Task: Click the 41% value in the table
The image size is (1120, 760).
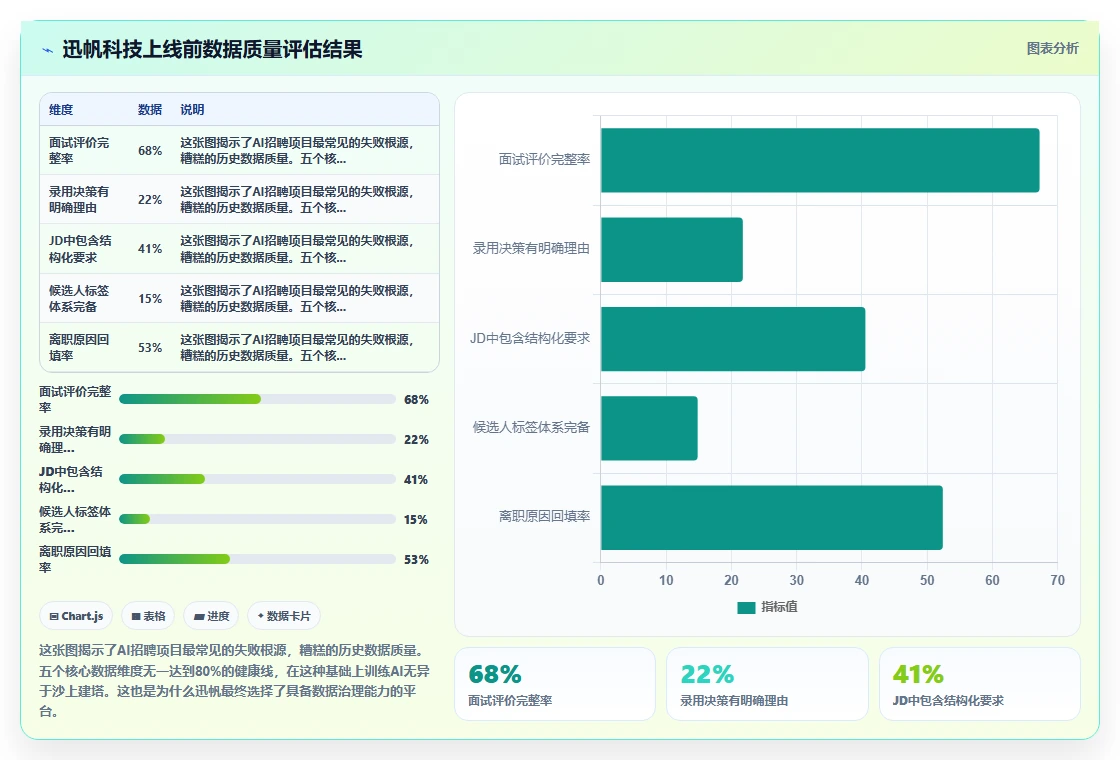Action: [x=150, y=249]
